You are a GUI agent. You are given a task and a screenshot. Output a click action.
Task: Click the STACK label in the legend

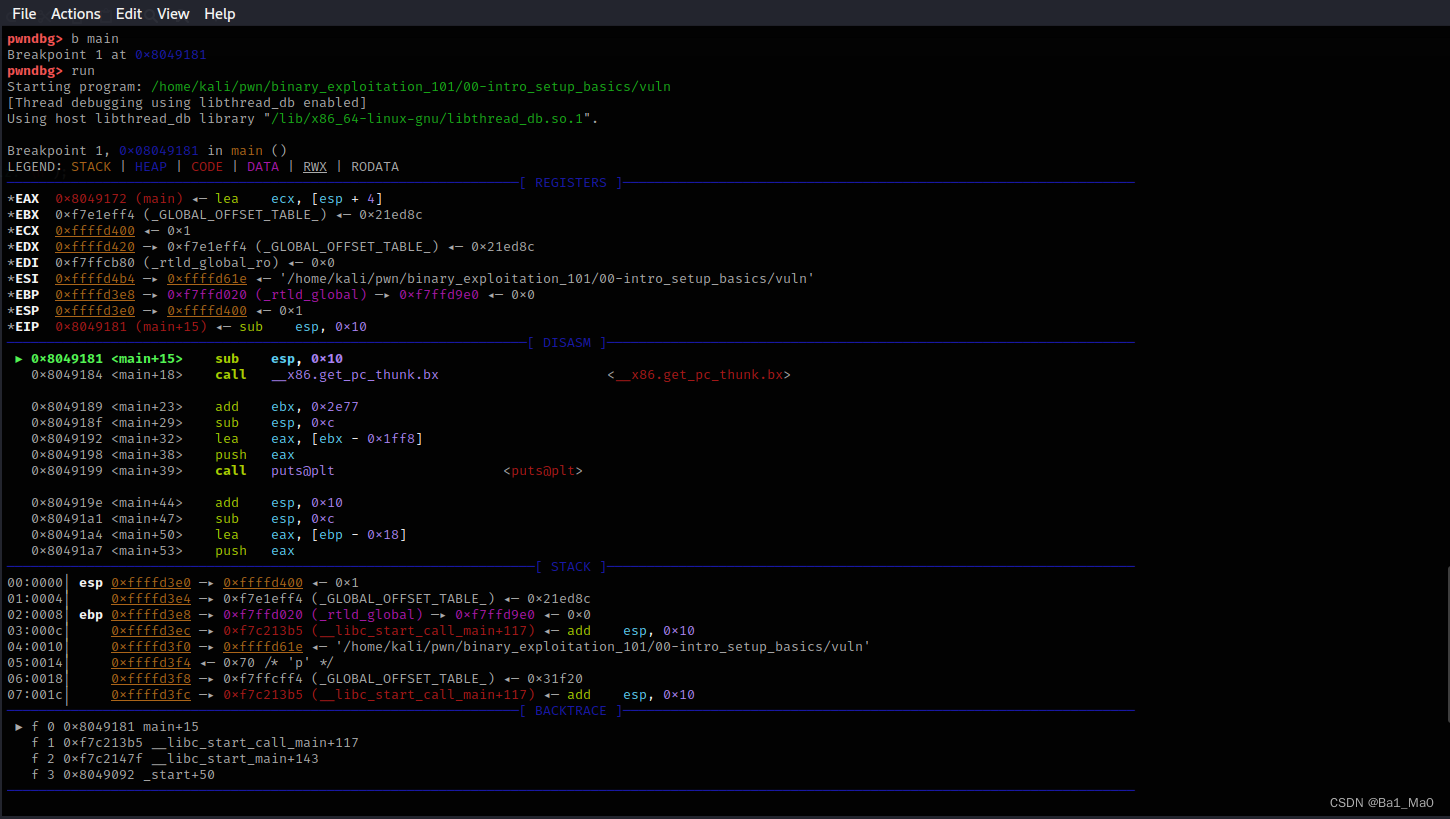click(x=91, y=167)
